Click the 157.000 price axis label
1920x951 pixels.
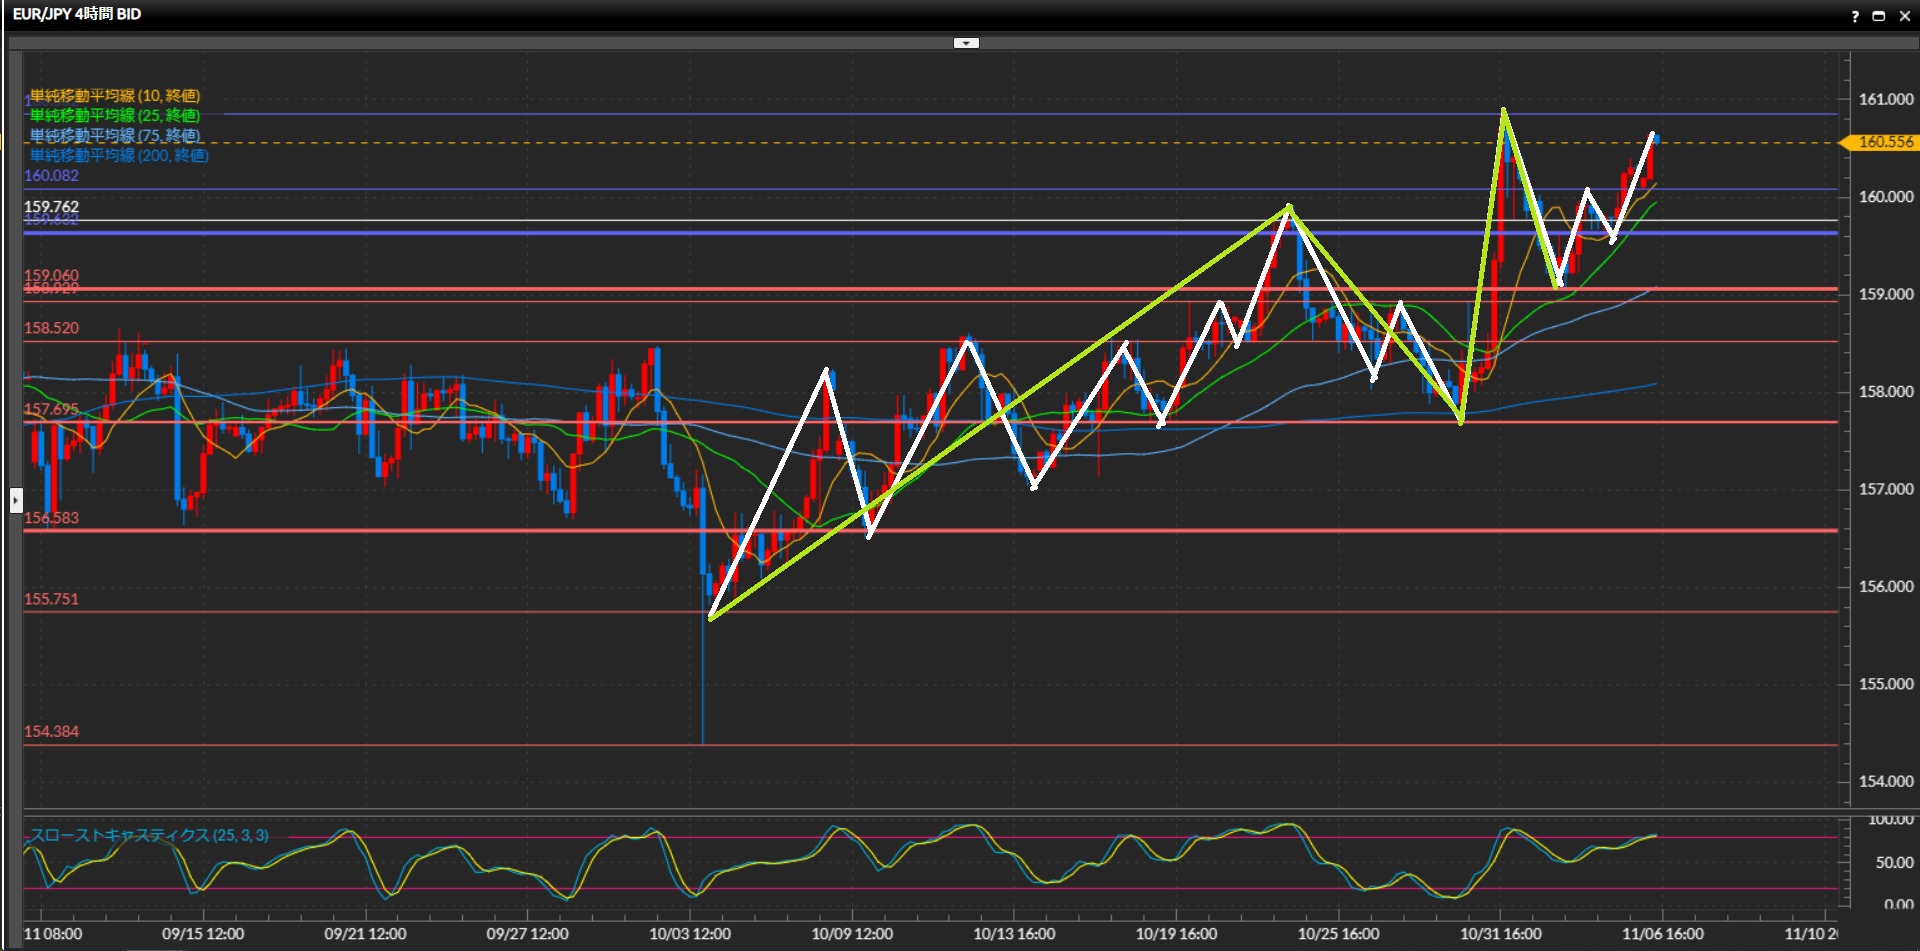(x=1885, y=489)
